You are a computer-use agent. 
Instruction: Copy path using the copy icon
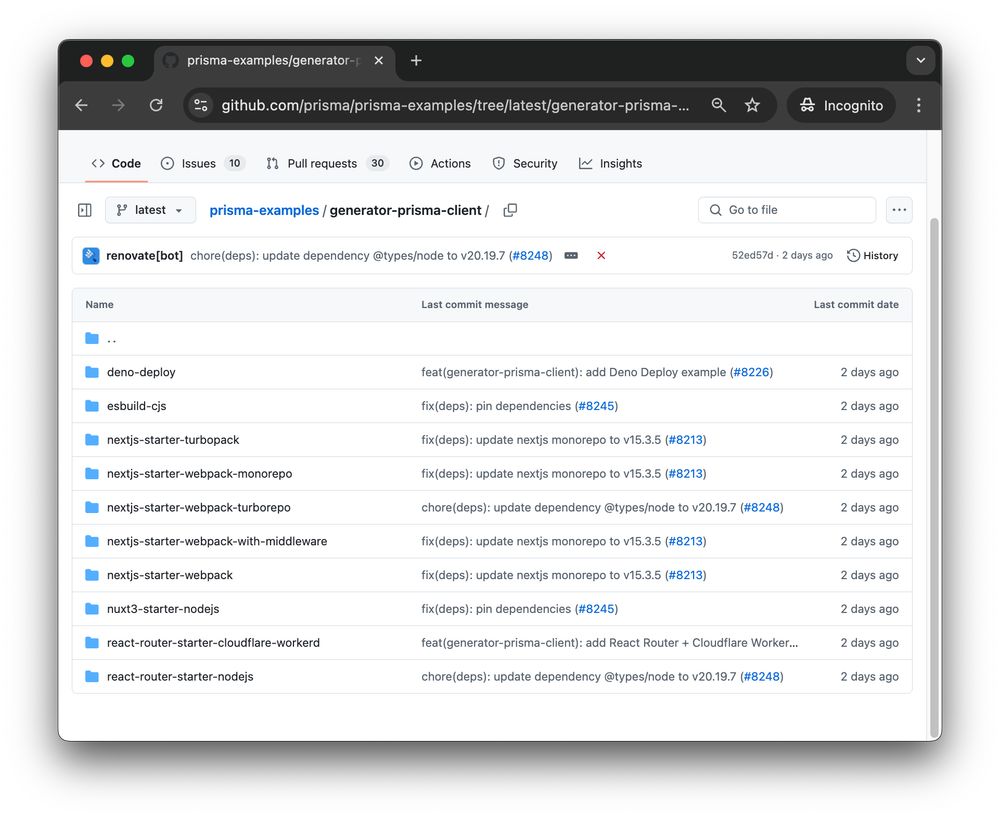[510, 210]
